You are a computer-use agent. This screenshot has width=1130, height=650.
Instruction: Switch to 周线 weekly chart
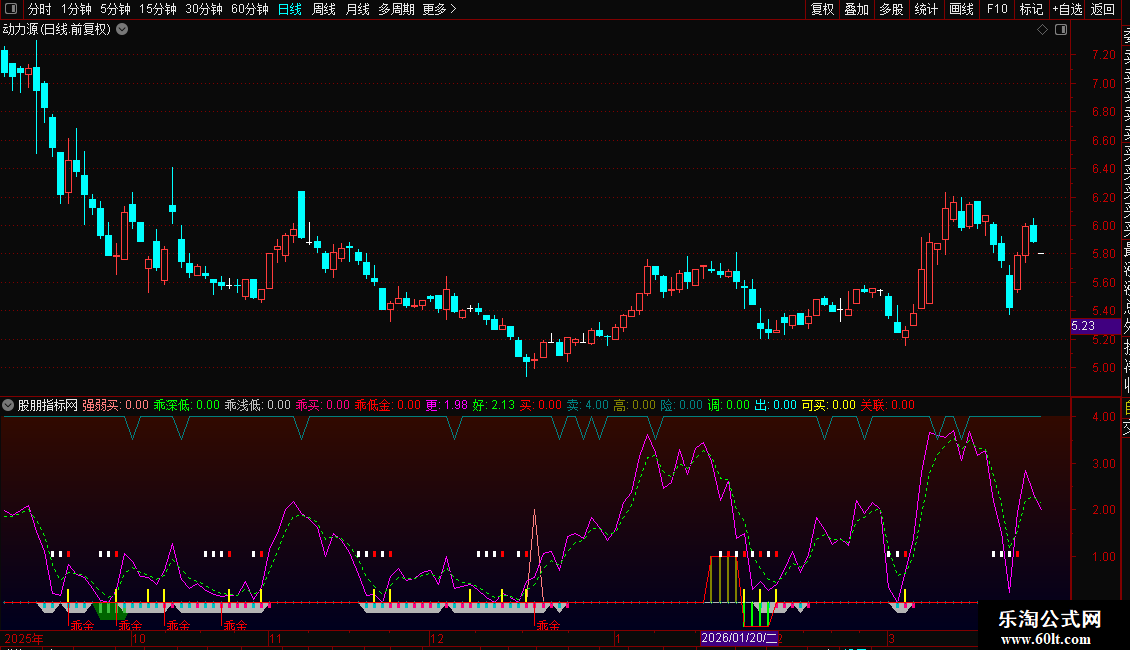coord(323,9)
